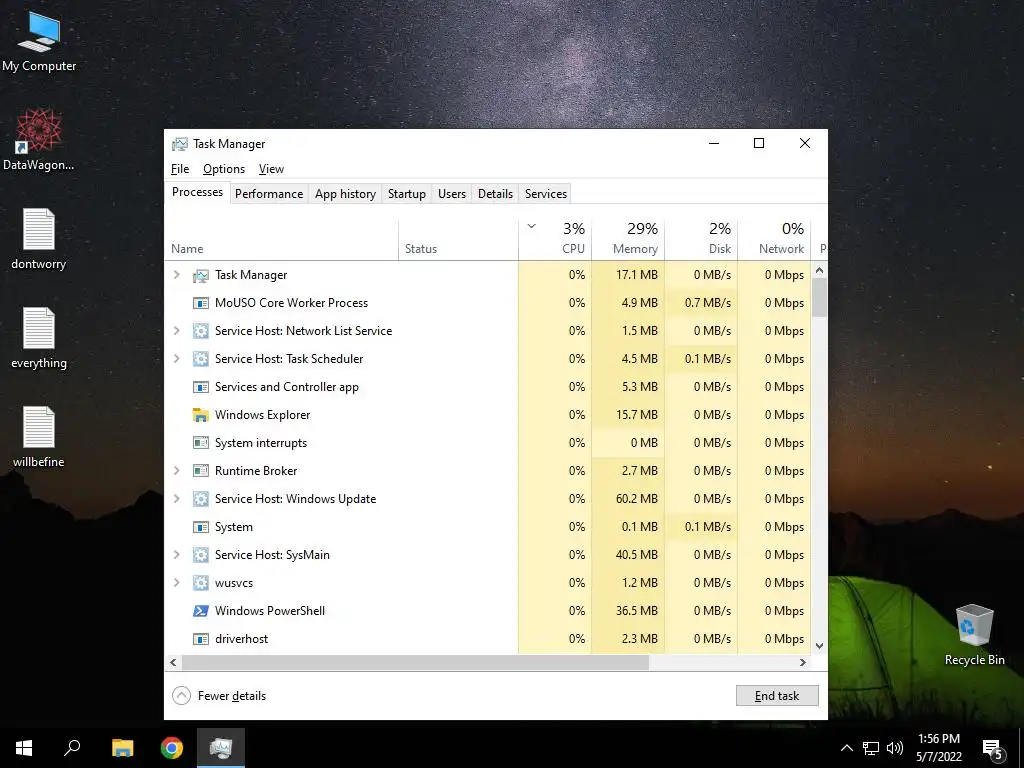
Task: Sort processes by Name column
Action: pyautogui.click(x=281, y=240)
